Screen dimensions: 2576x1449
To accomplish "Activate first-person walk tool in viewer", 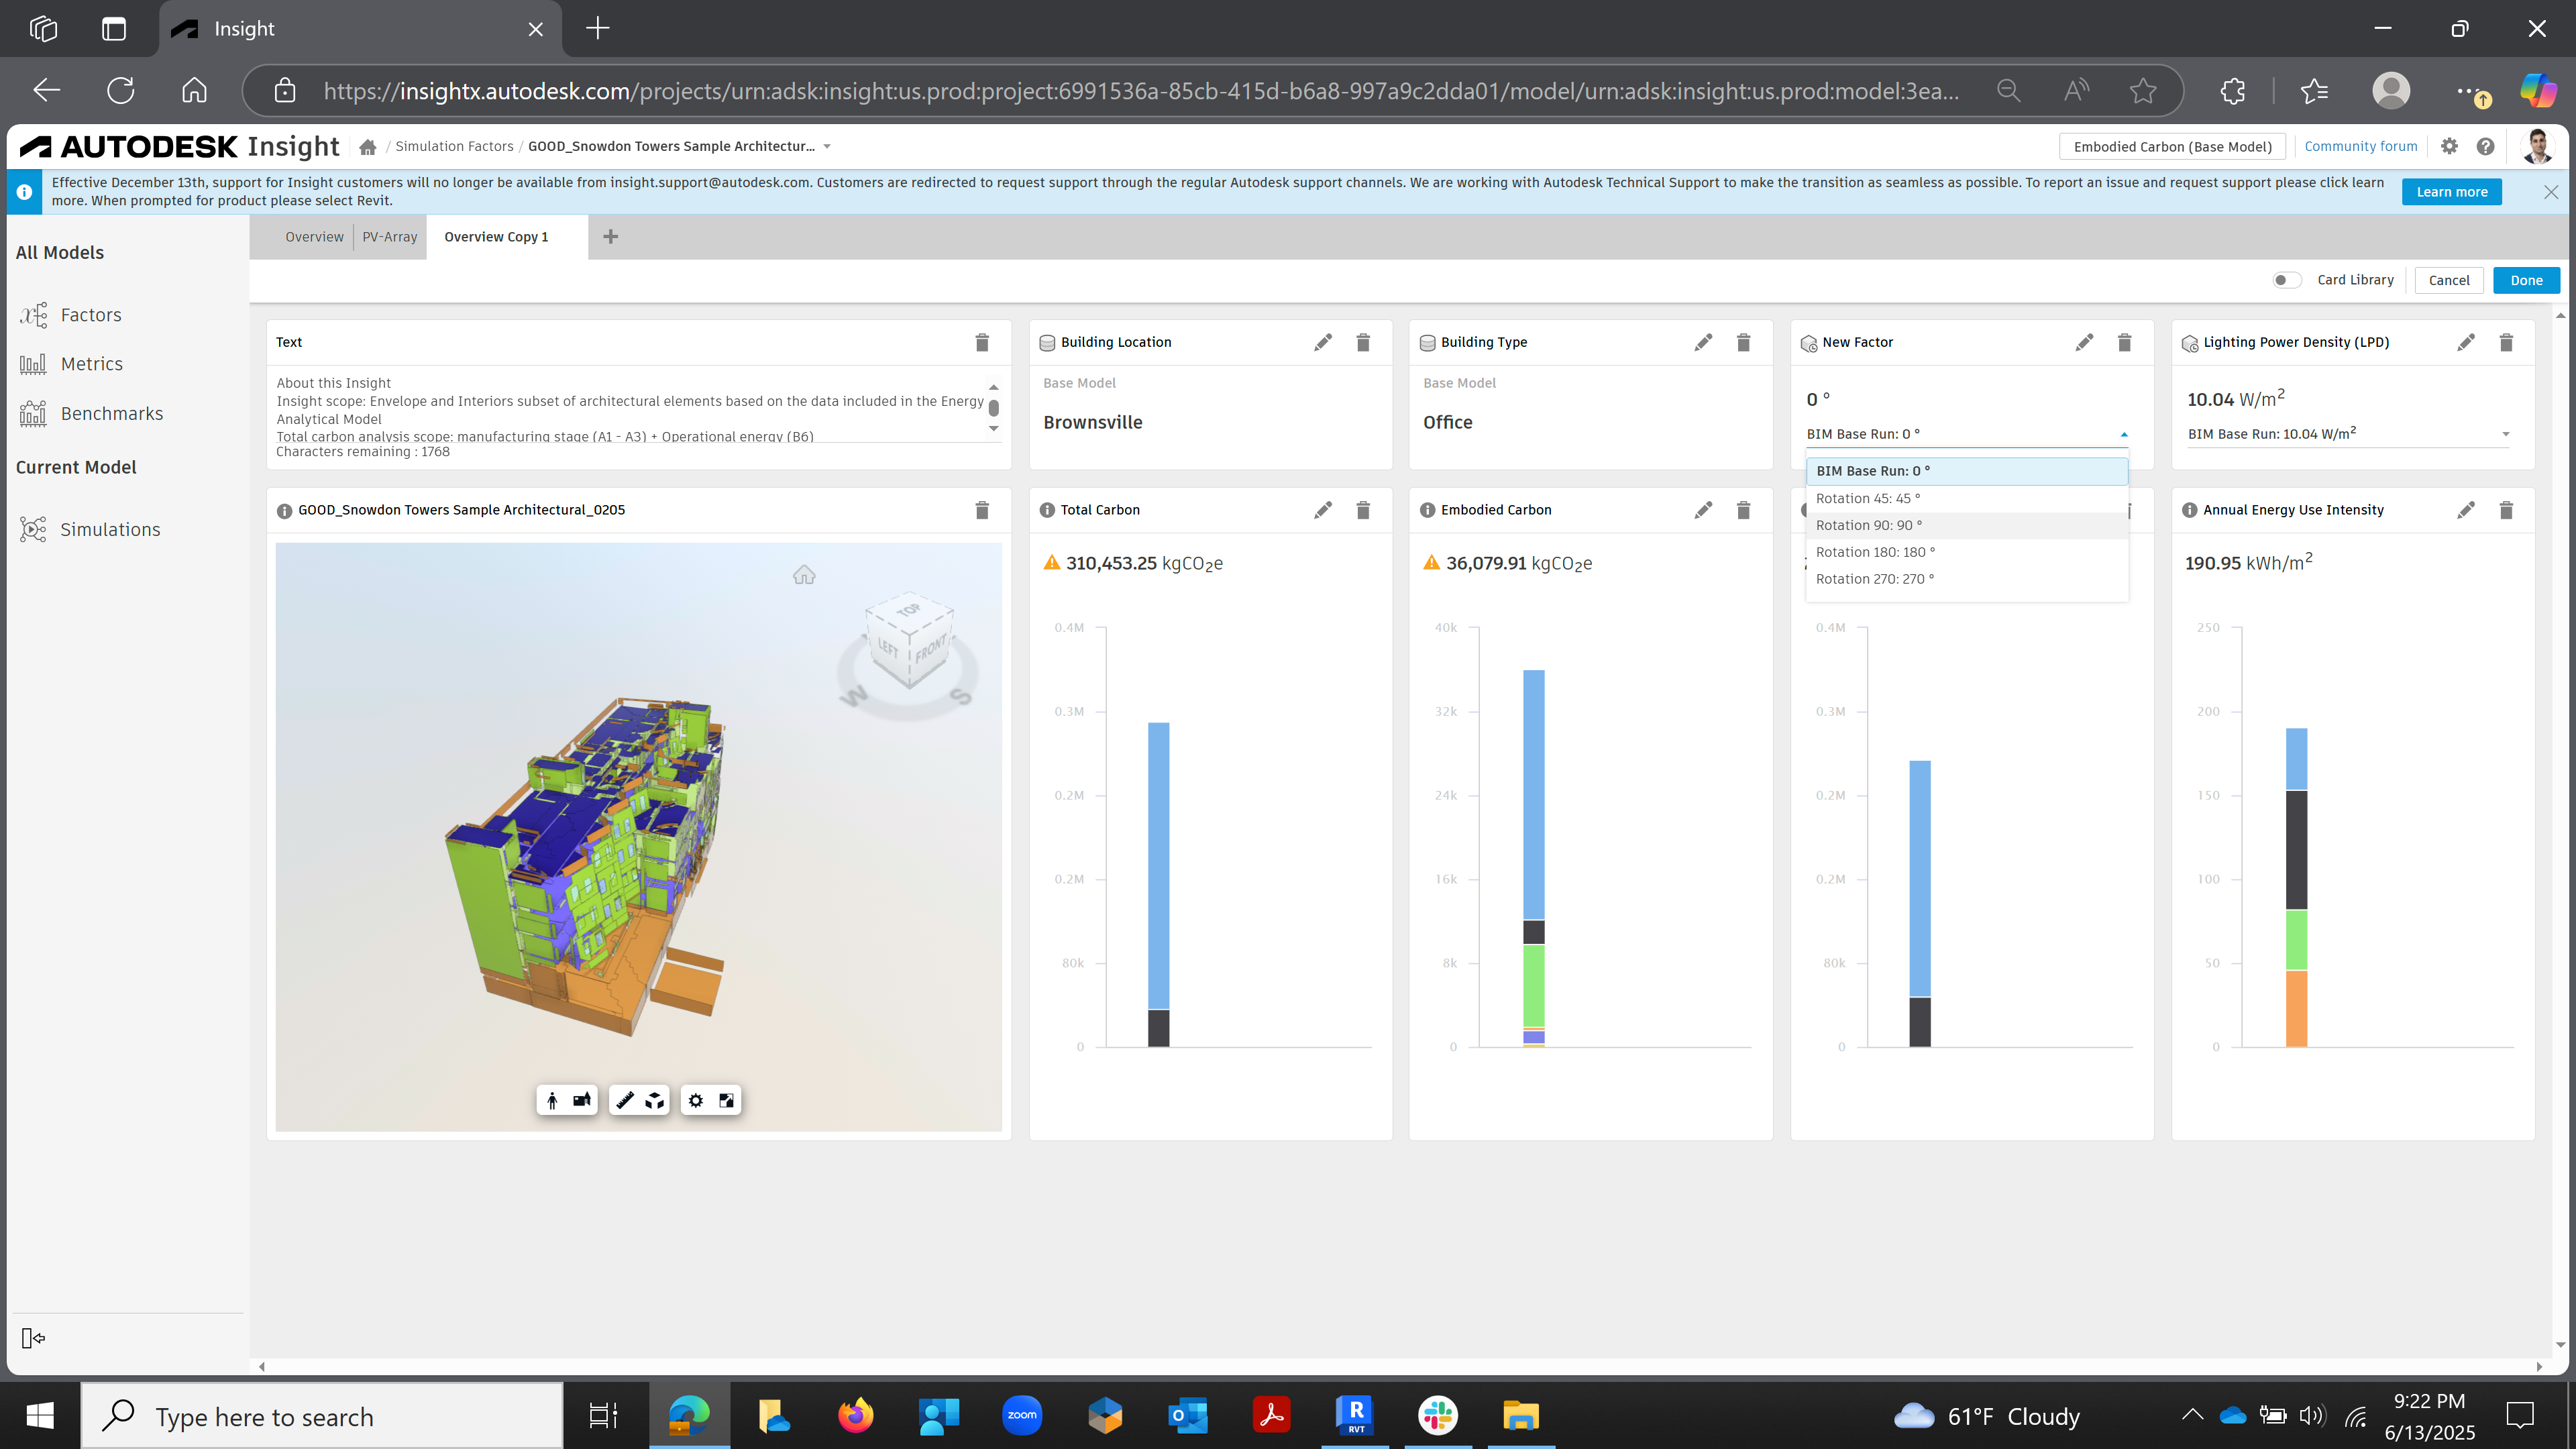I will click(x=552, y=1100).
